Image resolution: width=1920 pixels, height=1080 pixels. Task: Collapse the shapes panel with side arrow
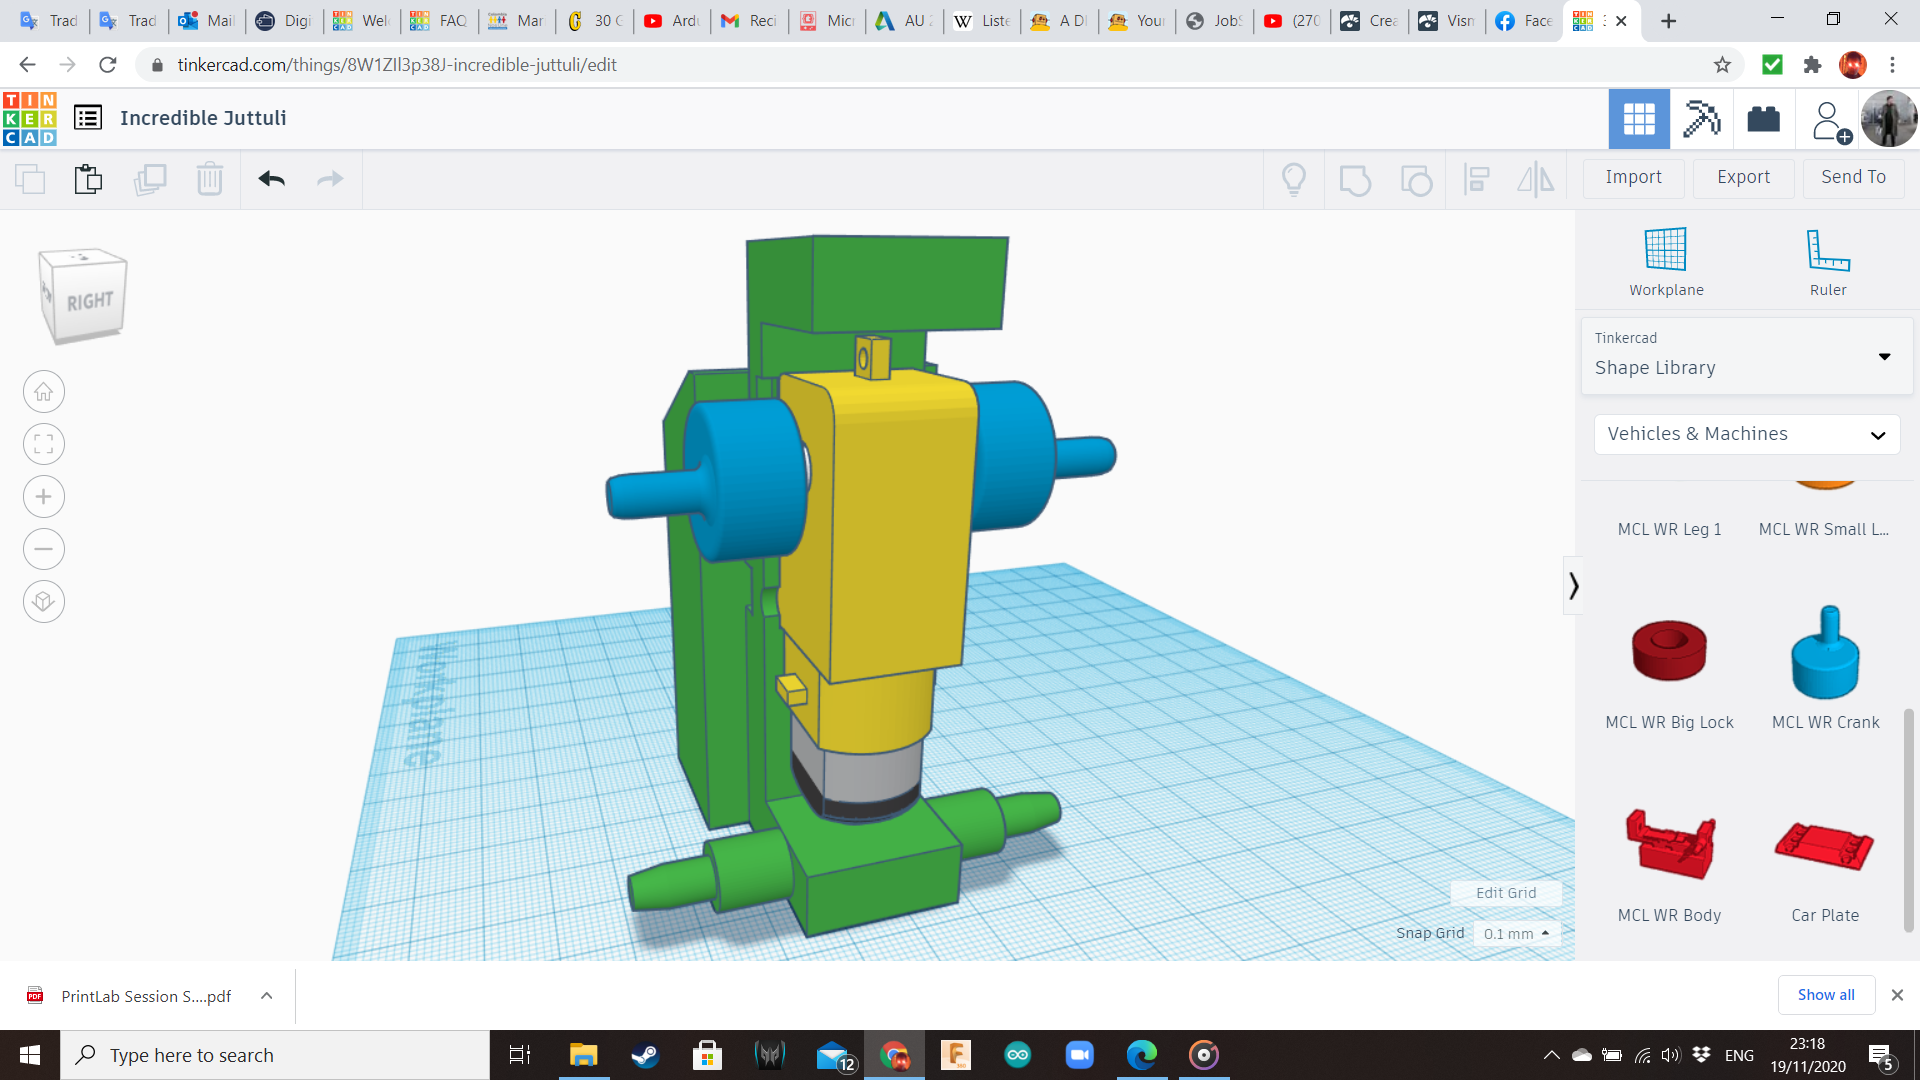point(1573,585)
